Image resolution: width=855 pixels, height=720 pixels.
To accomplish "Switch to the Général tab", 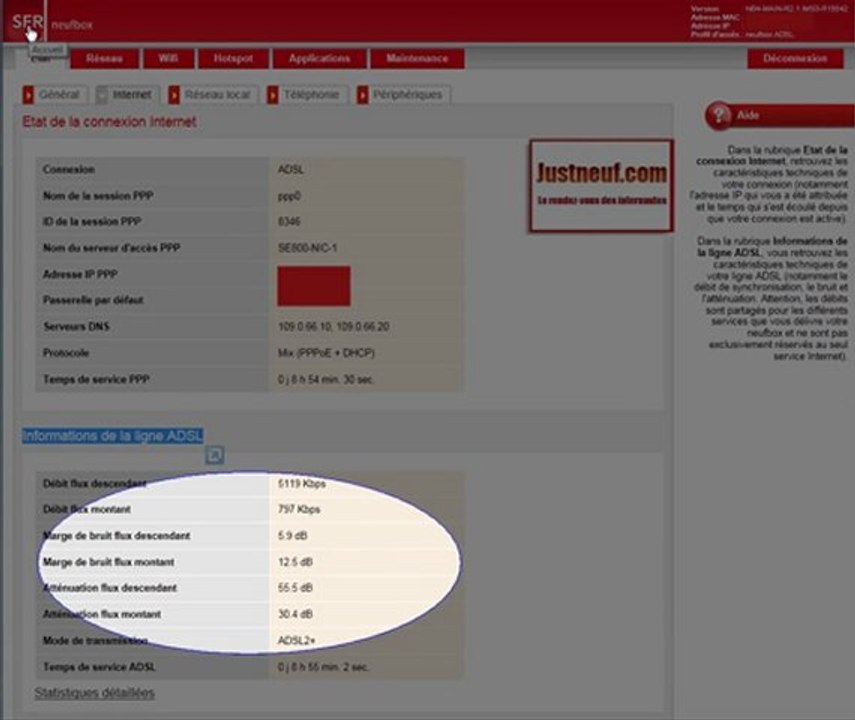I will (x=59, y=95).
